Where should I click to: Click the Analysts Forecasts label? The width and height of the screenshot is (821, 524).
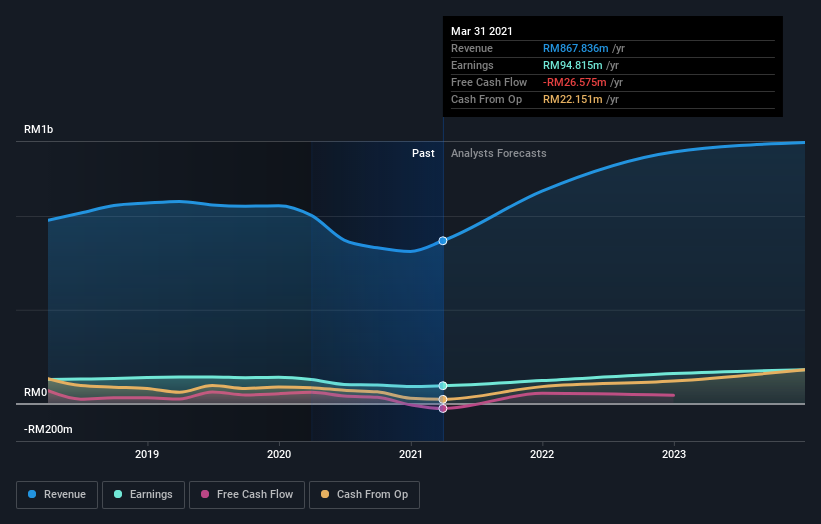pos(498,153)
